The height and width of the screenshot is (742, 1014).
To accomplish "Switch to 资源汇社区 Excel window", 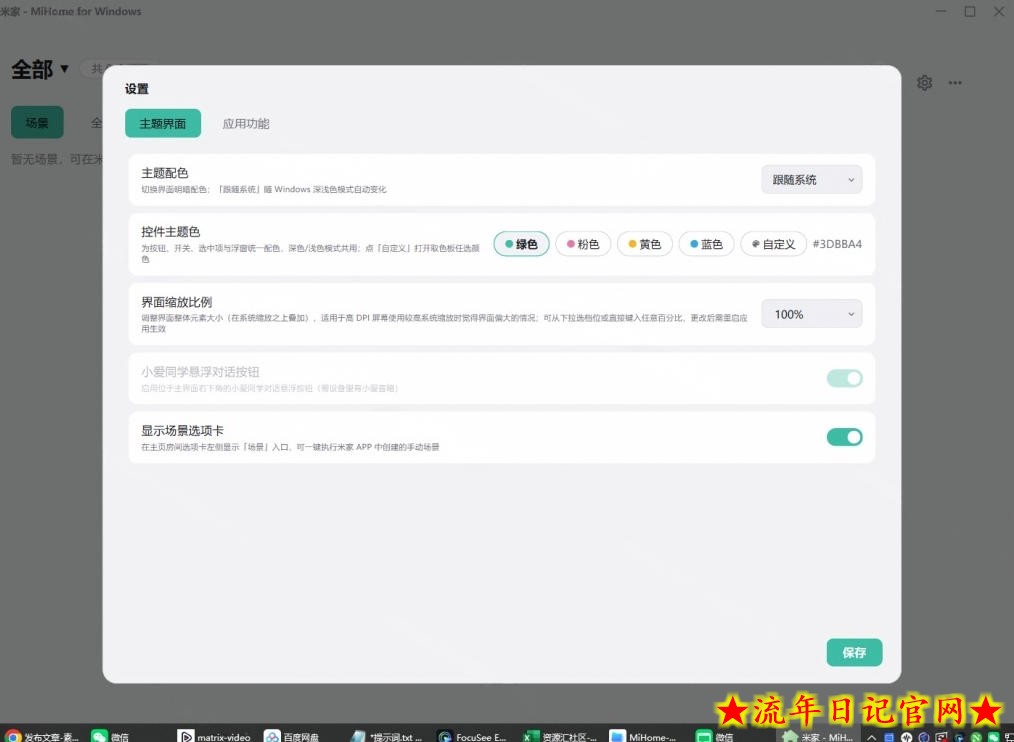I will tap(560, 736).
